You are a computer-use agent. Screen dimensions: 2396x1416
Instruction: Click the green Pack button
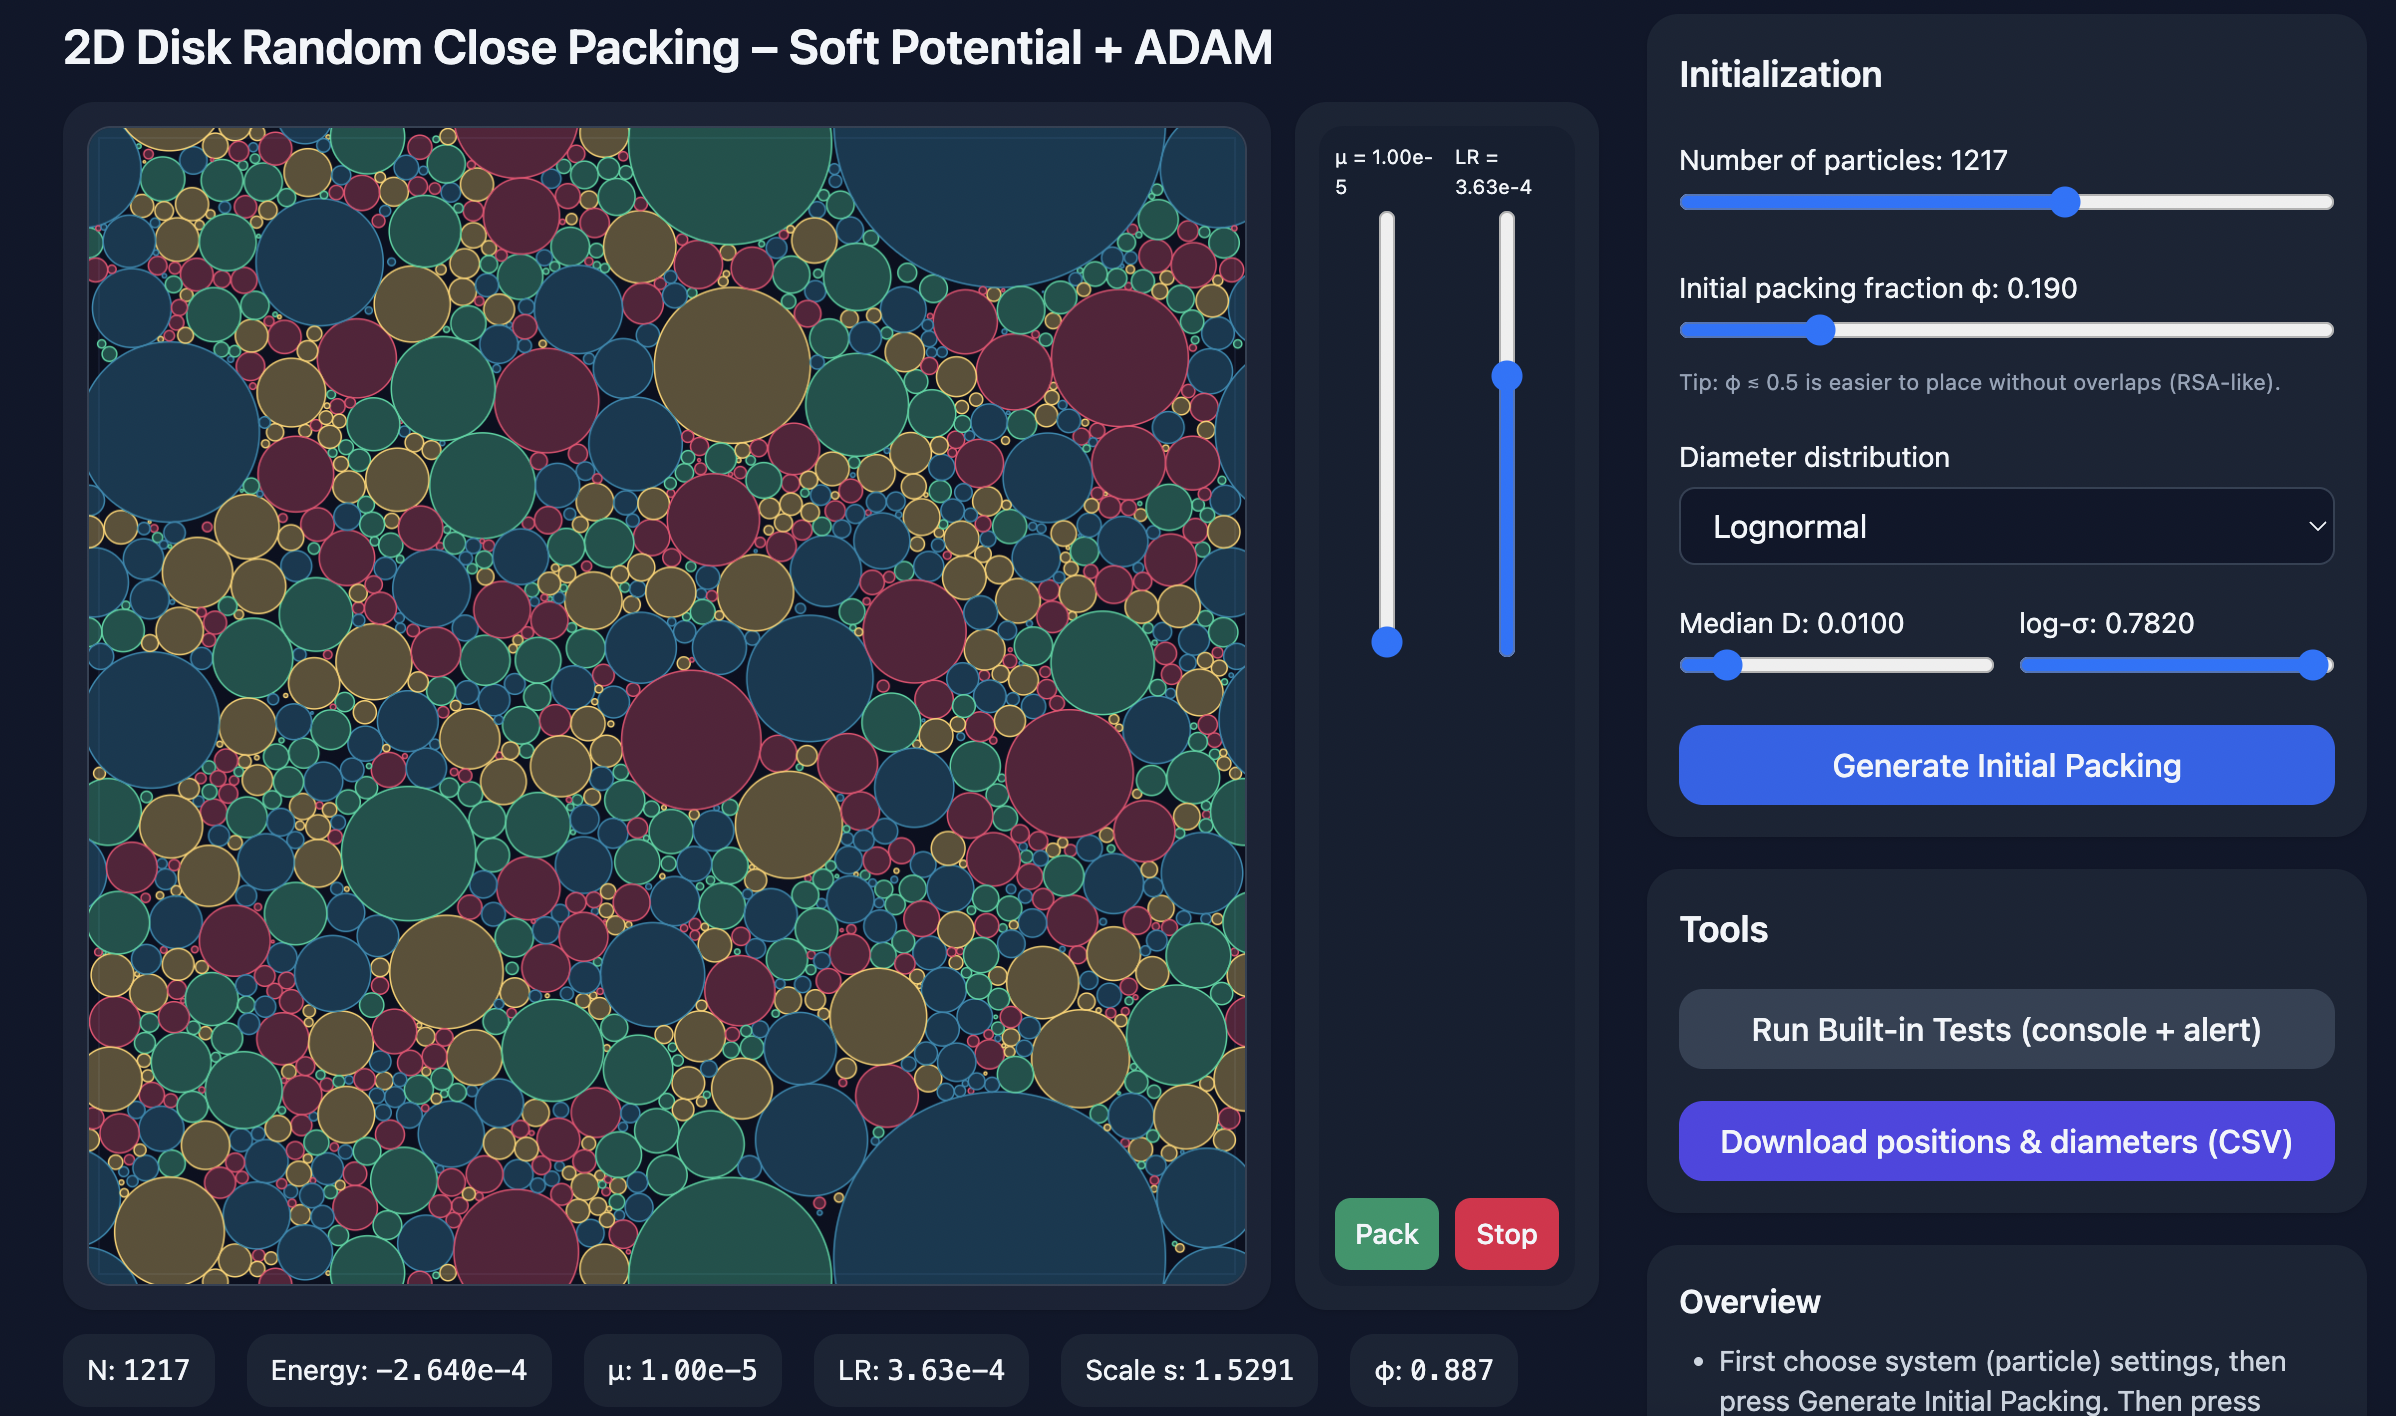pyautogui.click(x=1386, y=1234)
